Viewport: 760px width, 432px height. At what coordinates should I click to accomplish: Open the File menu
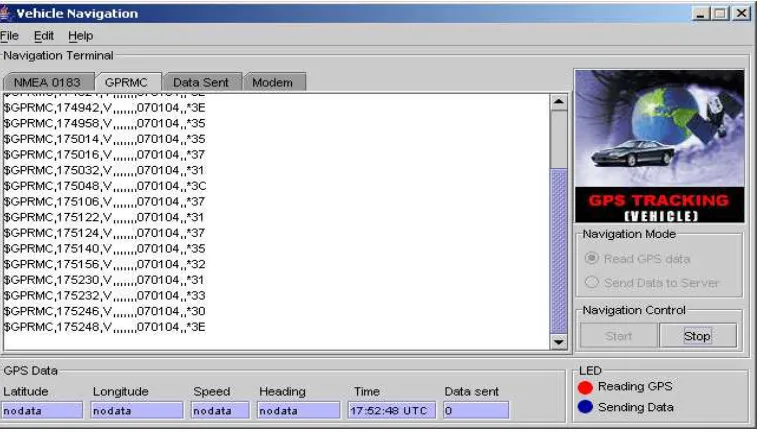(9, 36)
